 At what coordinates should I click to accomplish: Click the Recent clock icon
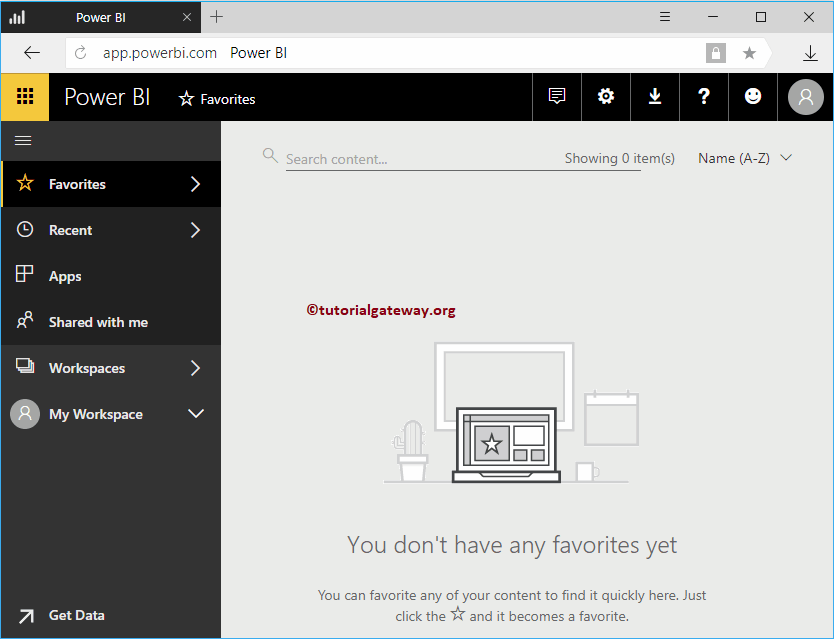[x=25, y=229]
